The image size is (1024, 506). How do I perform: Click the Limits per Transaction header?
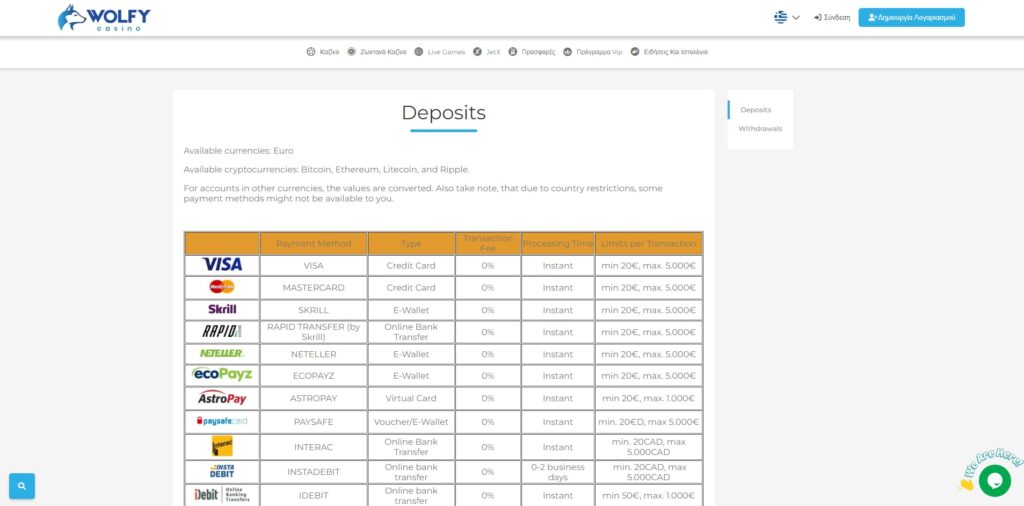[x=648, y=244]
